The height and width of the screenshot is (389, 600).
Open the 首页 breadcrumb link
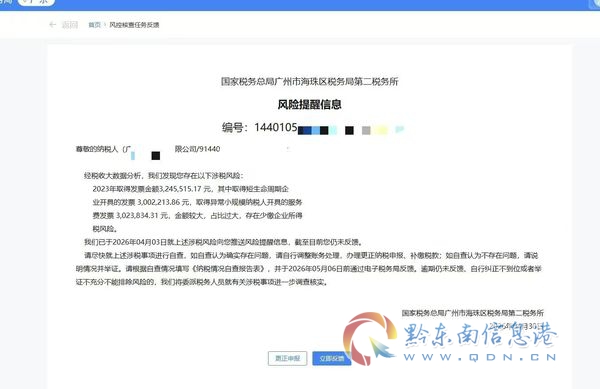coord(95,25)
